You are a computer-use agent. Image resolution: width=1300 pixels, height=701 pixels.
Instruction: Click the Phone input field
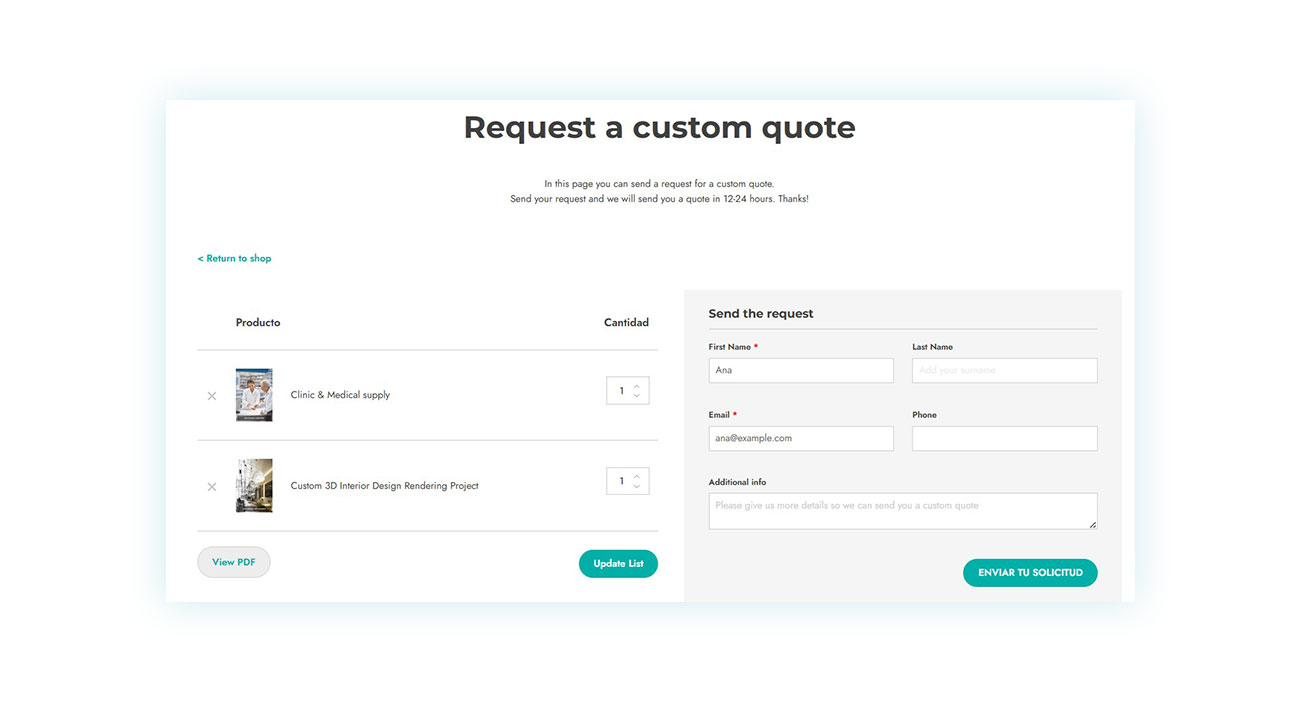pyautogui.click(x=1005, y=438)
